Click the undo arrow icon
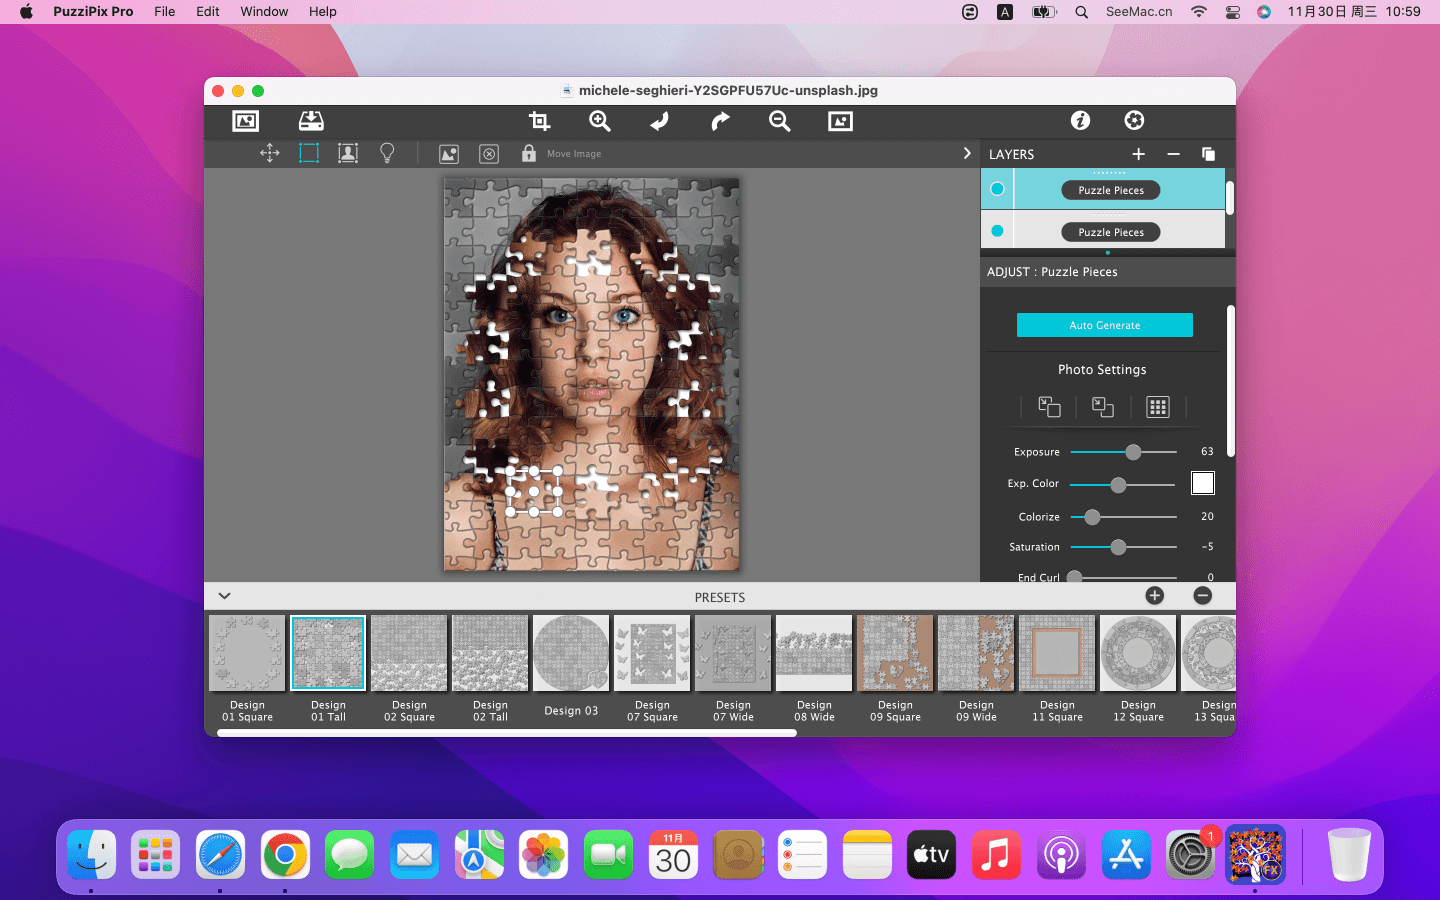 [659, 121]
